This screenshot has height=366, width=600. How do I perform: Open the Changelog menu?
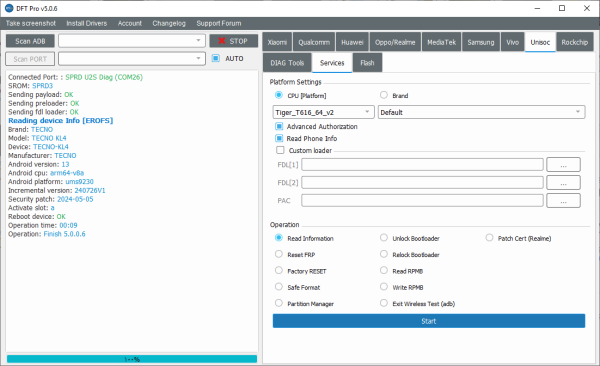tap(169, 23)
